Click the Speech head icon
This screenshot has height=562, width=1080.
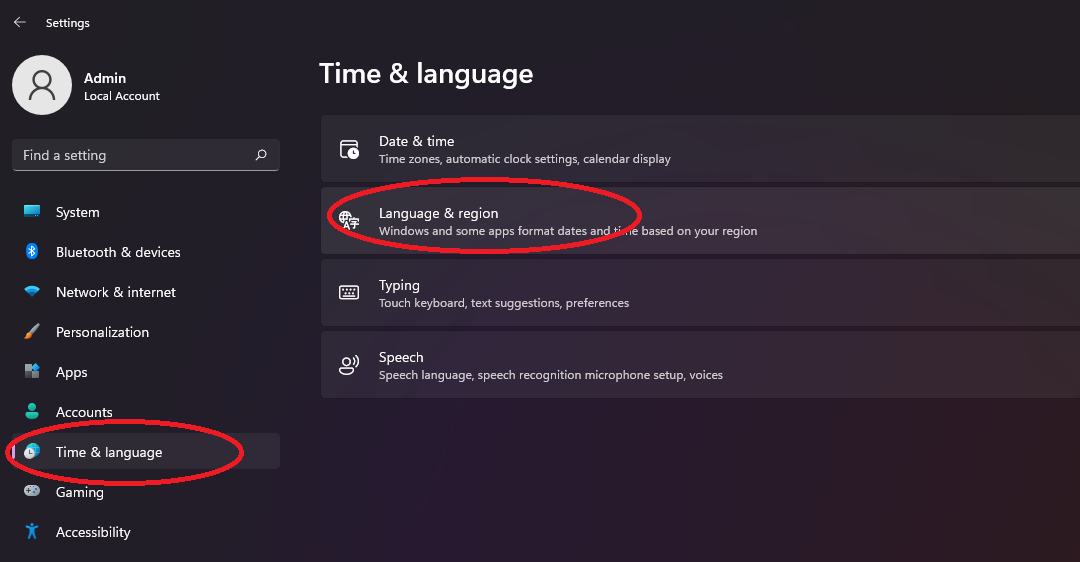[x=349, y=364]
